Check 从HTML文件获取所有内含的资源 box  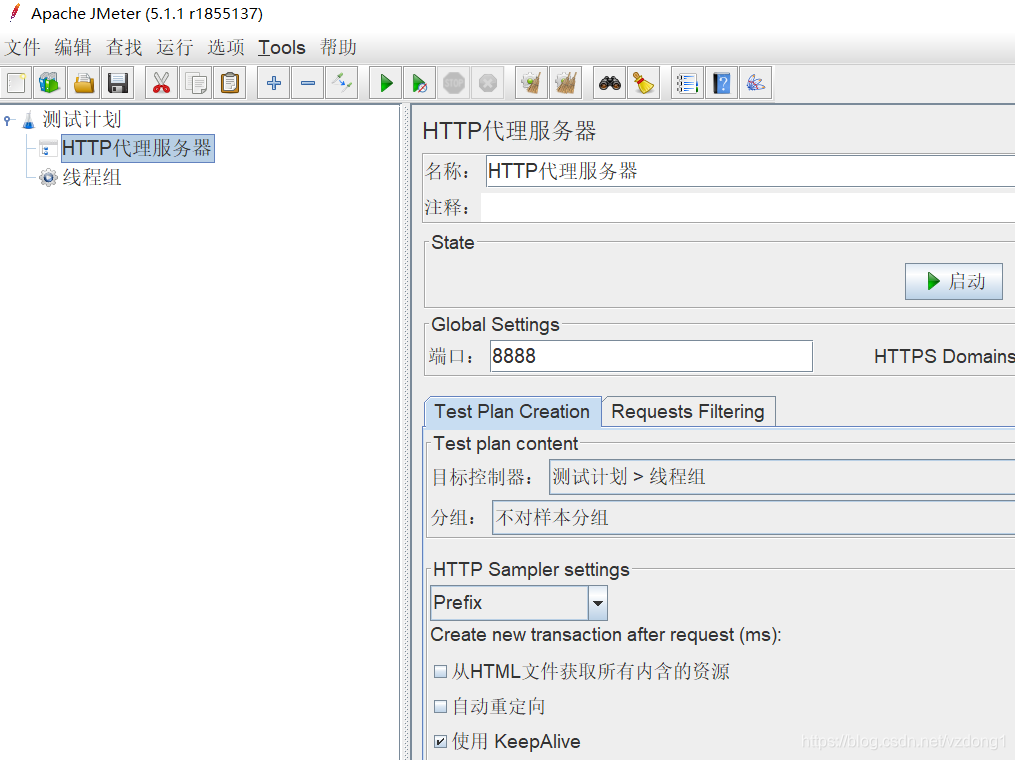[440, 671]
